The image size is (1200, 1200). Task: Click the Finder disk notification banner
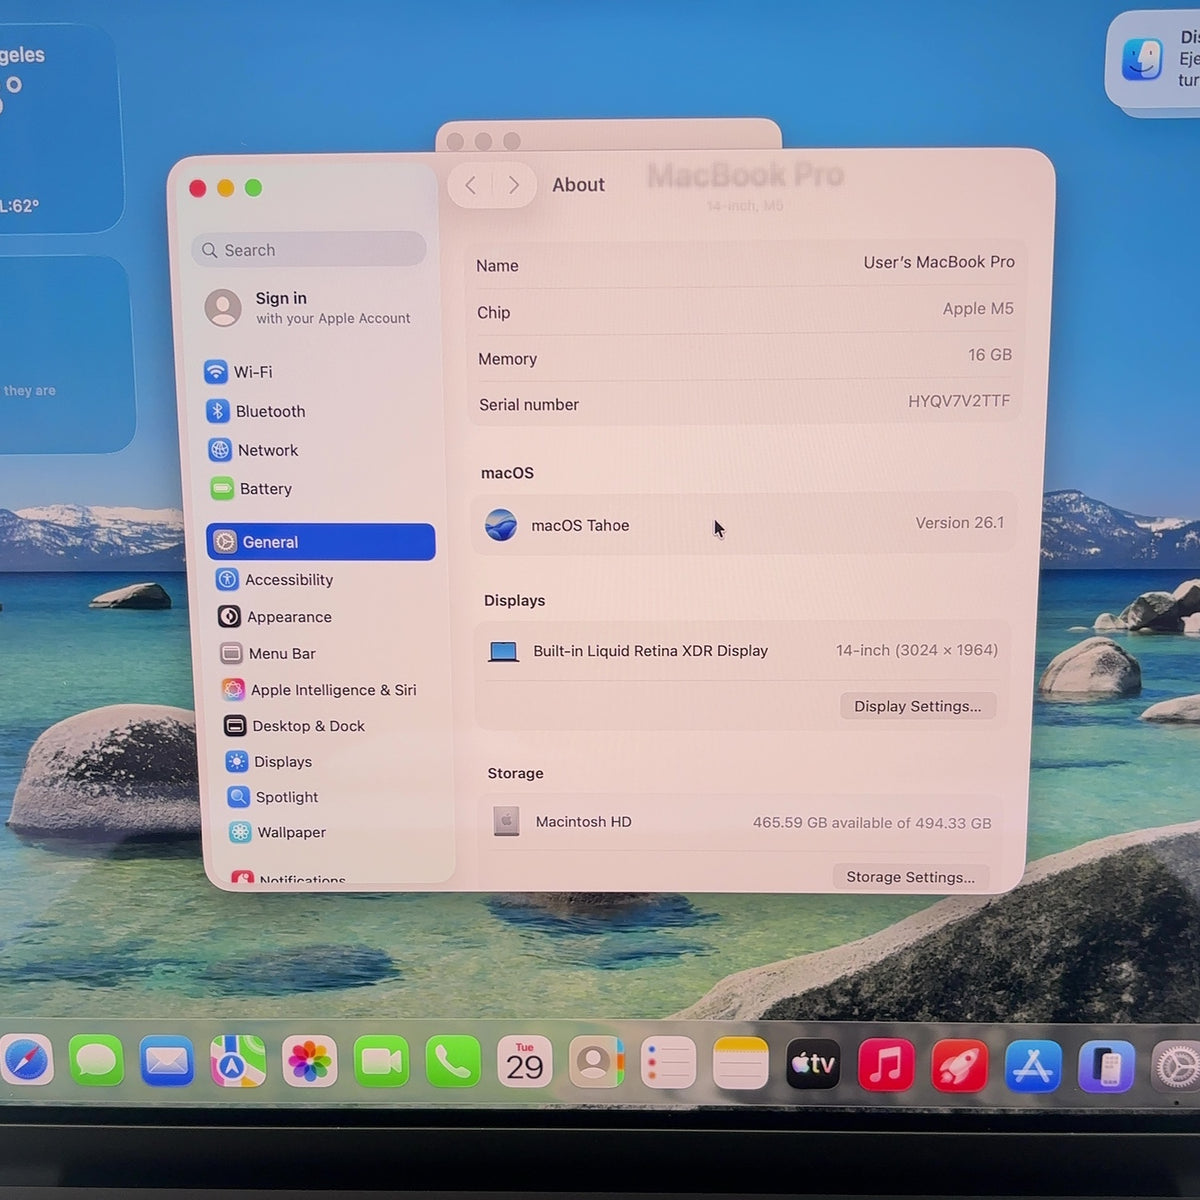[1155, 62]
